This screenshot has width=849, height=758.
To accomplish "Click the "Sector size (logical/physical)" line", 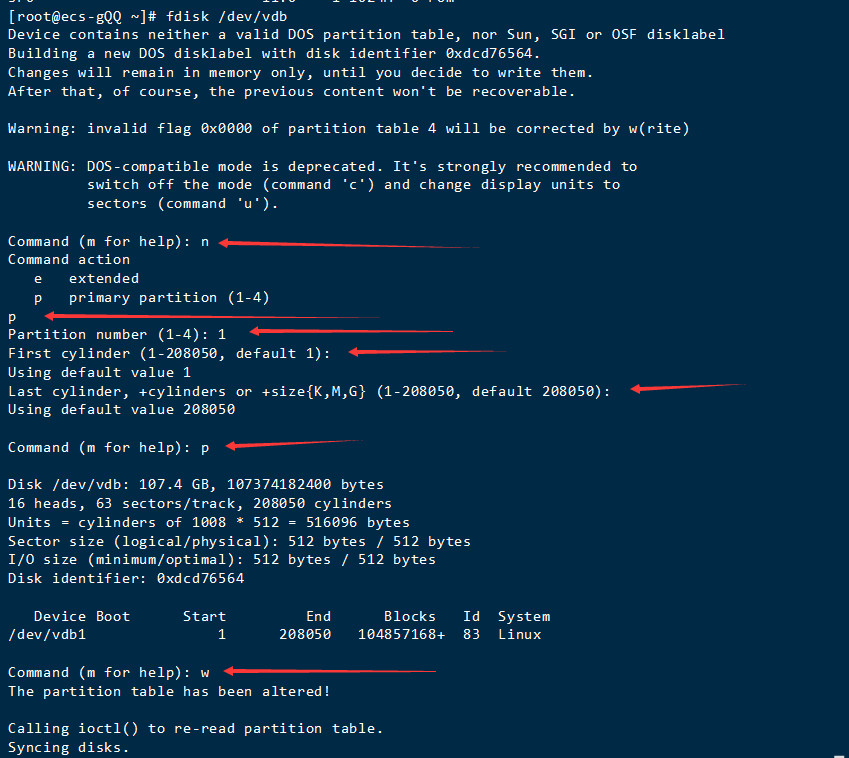I will click(239, 541).
